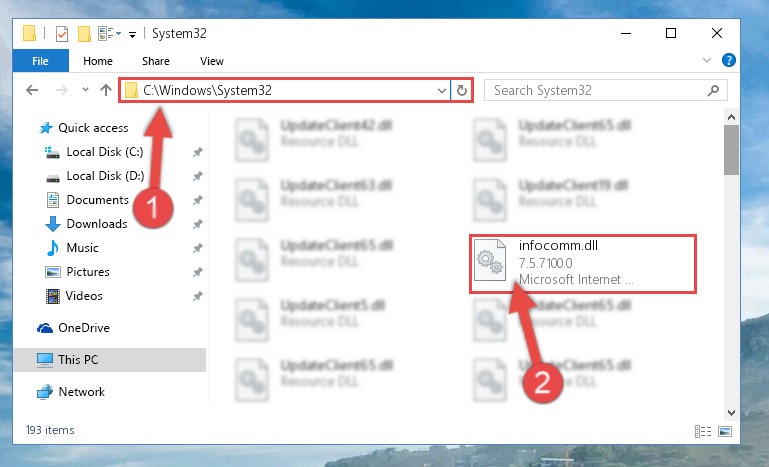Toggle the pin next to Local Disk (C:)
The width and height of the screenshot is (769, 467).
coord(198,152)
